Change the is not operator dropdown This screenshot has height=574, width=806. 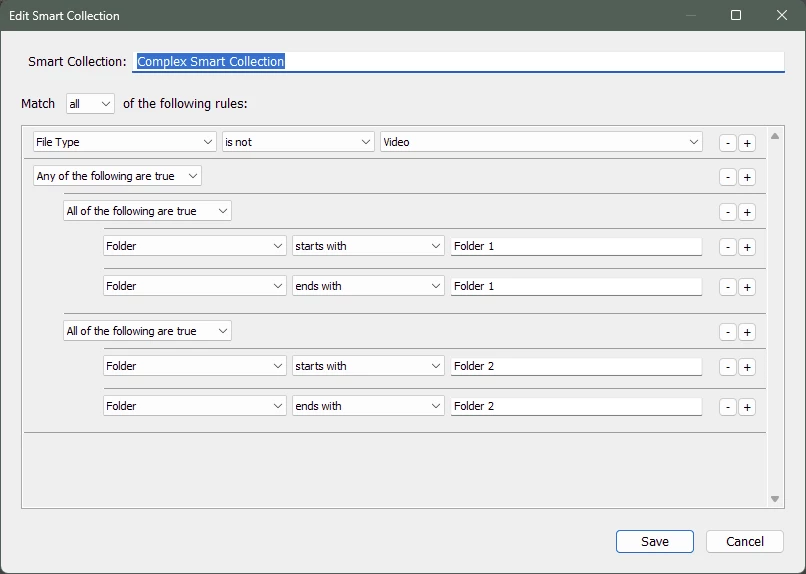[x=298, y=142]
